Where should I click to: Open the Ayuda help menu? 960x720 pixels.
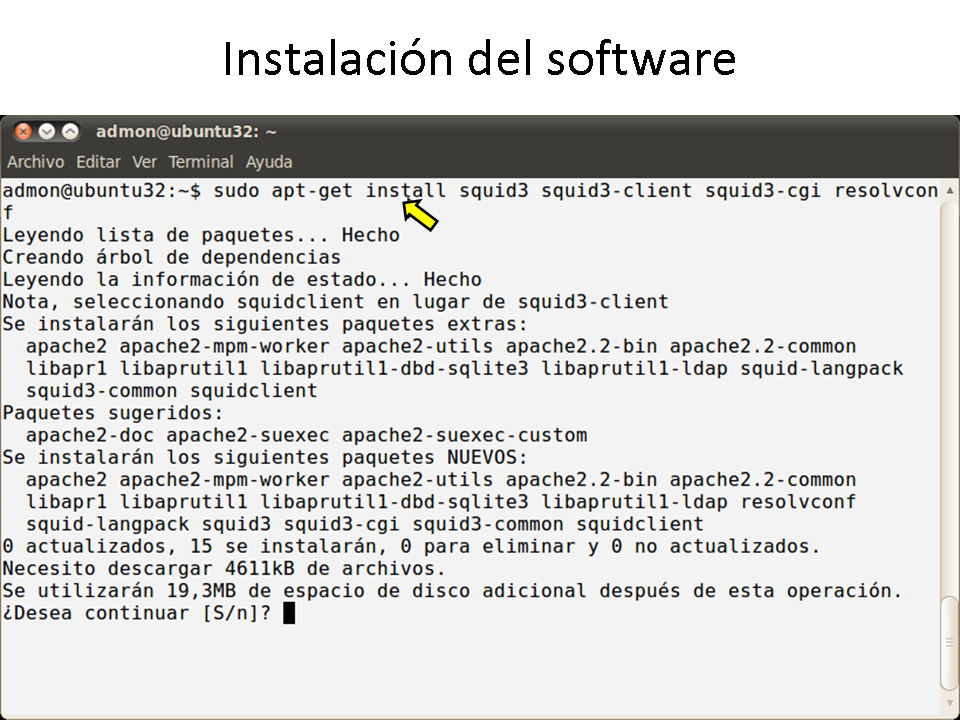[x=269, y=162]
